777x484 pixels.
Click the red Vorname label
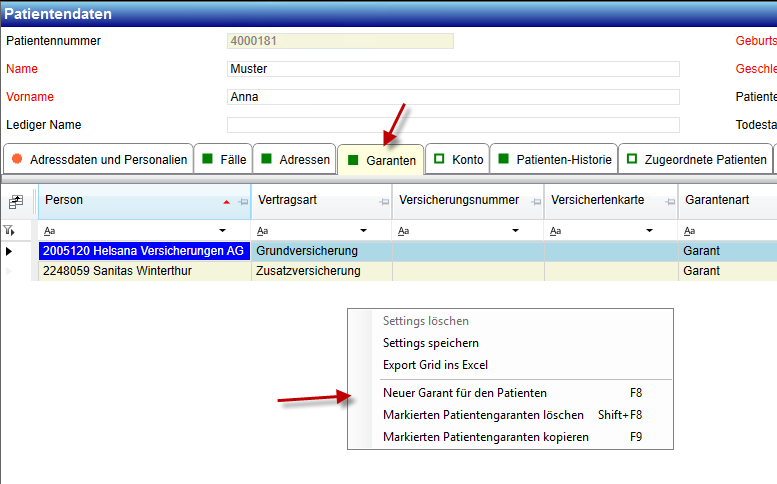pyautogui.click(x=30, y=97)
